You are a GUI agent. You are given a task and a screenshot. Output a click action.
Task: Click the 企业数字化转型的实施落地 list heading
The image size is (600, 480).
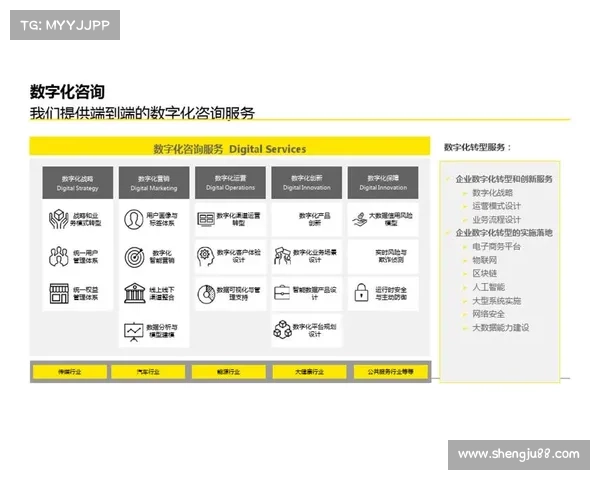504,233
